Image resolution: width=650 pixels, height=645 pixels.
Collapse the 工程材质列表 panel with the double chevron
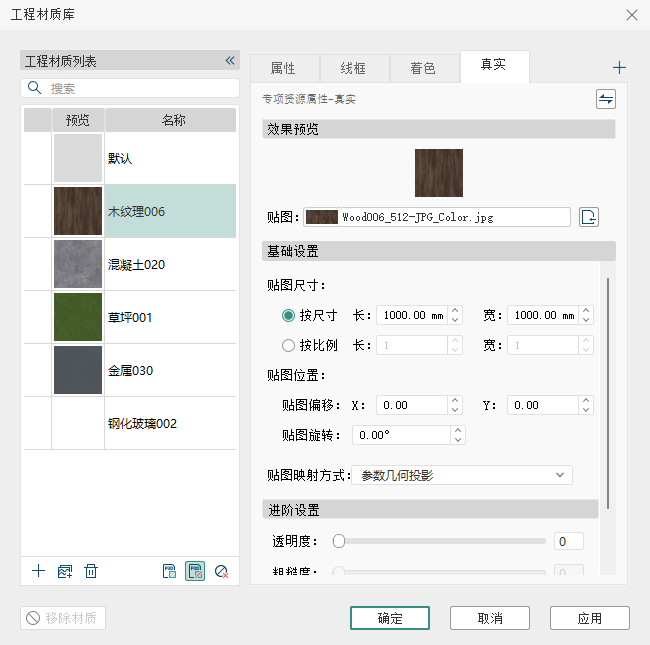click(x=229, y=61)
